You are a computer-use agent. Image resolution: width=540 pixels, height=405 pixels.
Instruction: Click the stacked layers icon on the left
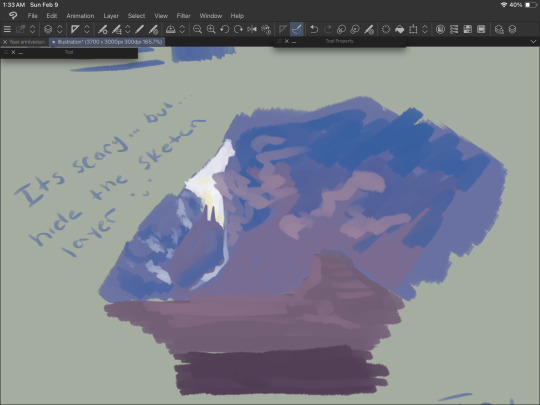click(x=48, y=29)
